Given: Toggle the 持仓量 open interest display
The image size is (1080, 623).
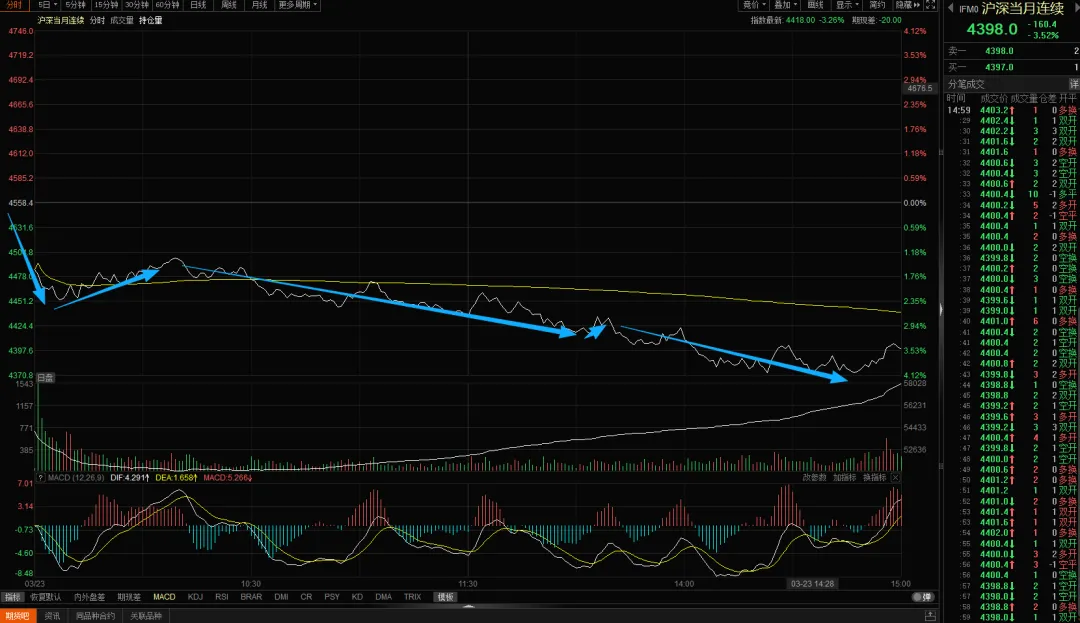Looking at the screenshot, I should tap(151, 21).
